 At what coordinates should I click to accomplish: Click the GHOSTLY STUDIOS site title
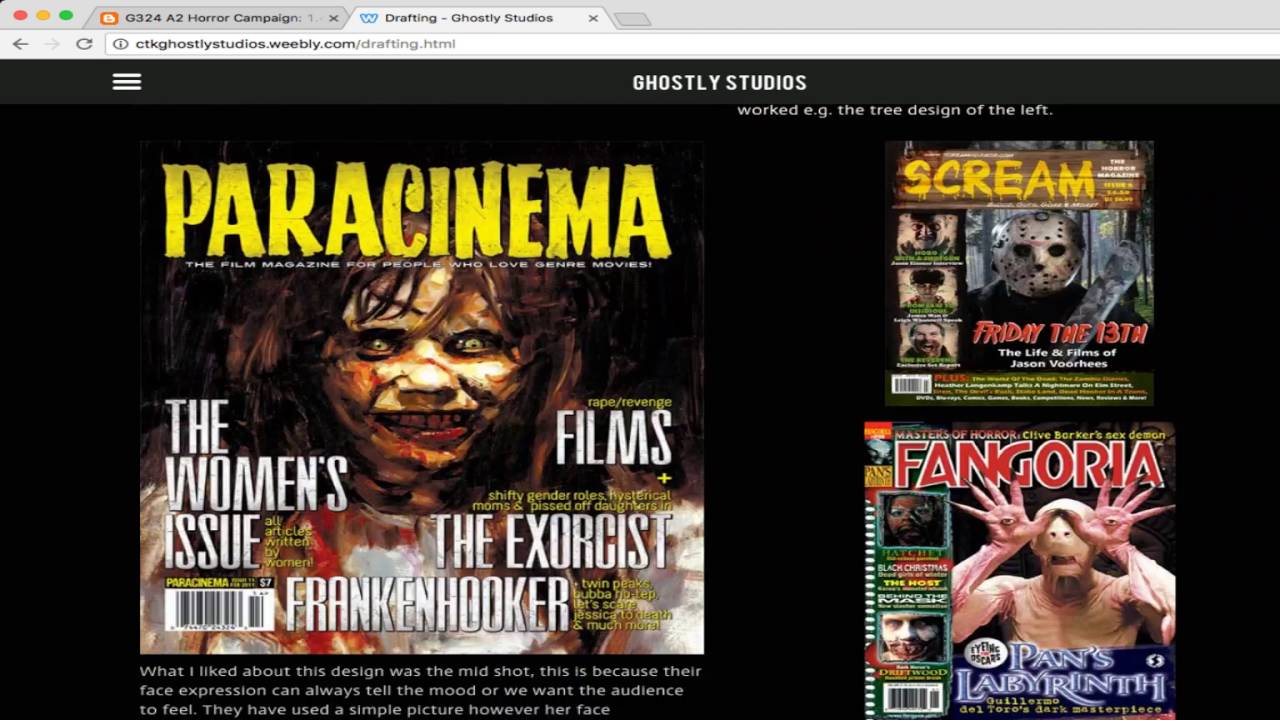click(x=719, y=82)
